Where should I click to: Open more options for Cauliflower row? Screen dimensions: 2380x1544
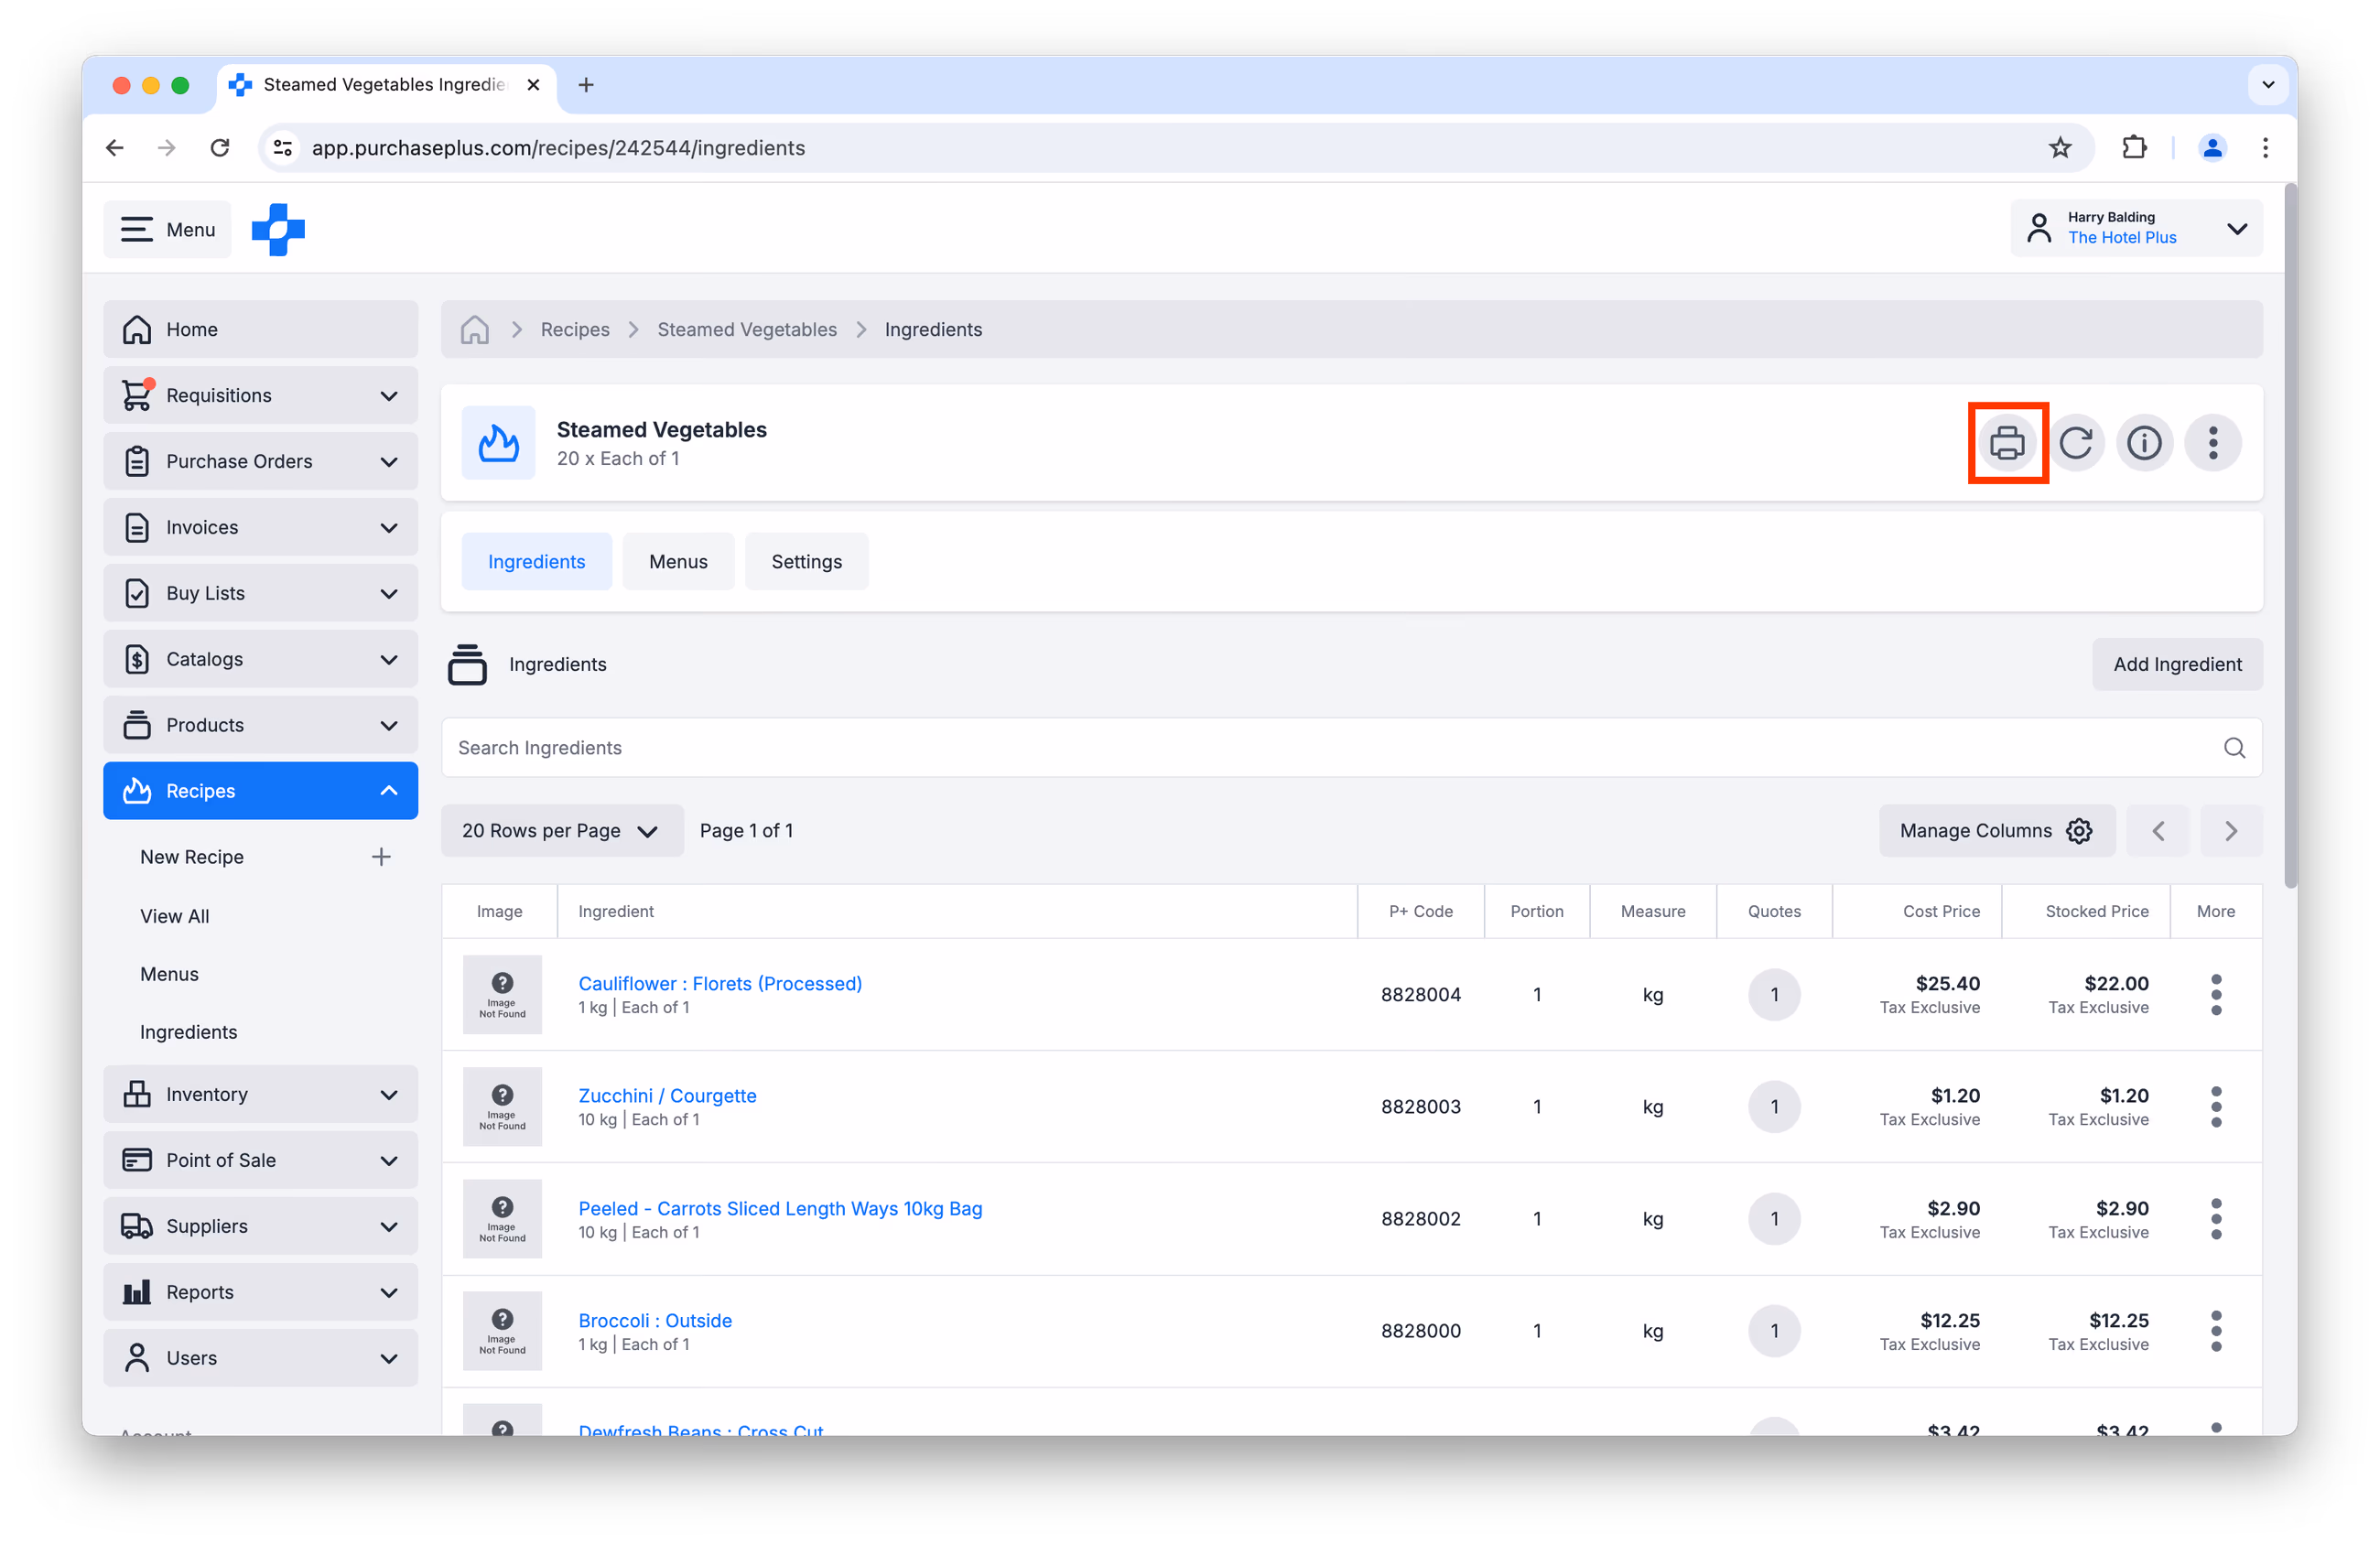point(2216,995)
